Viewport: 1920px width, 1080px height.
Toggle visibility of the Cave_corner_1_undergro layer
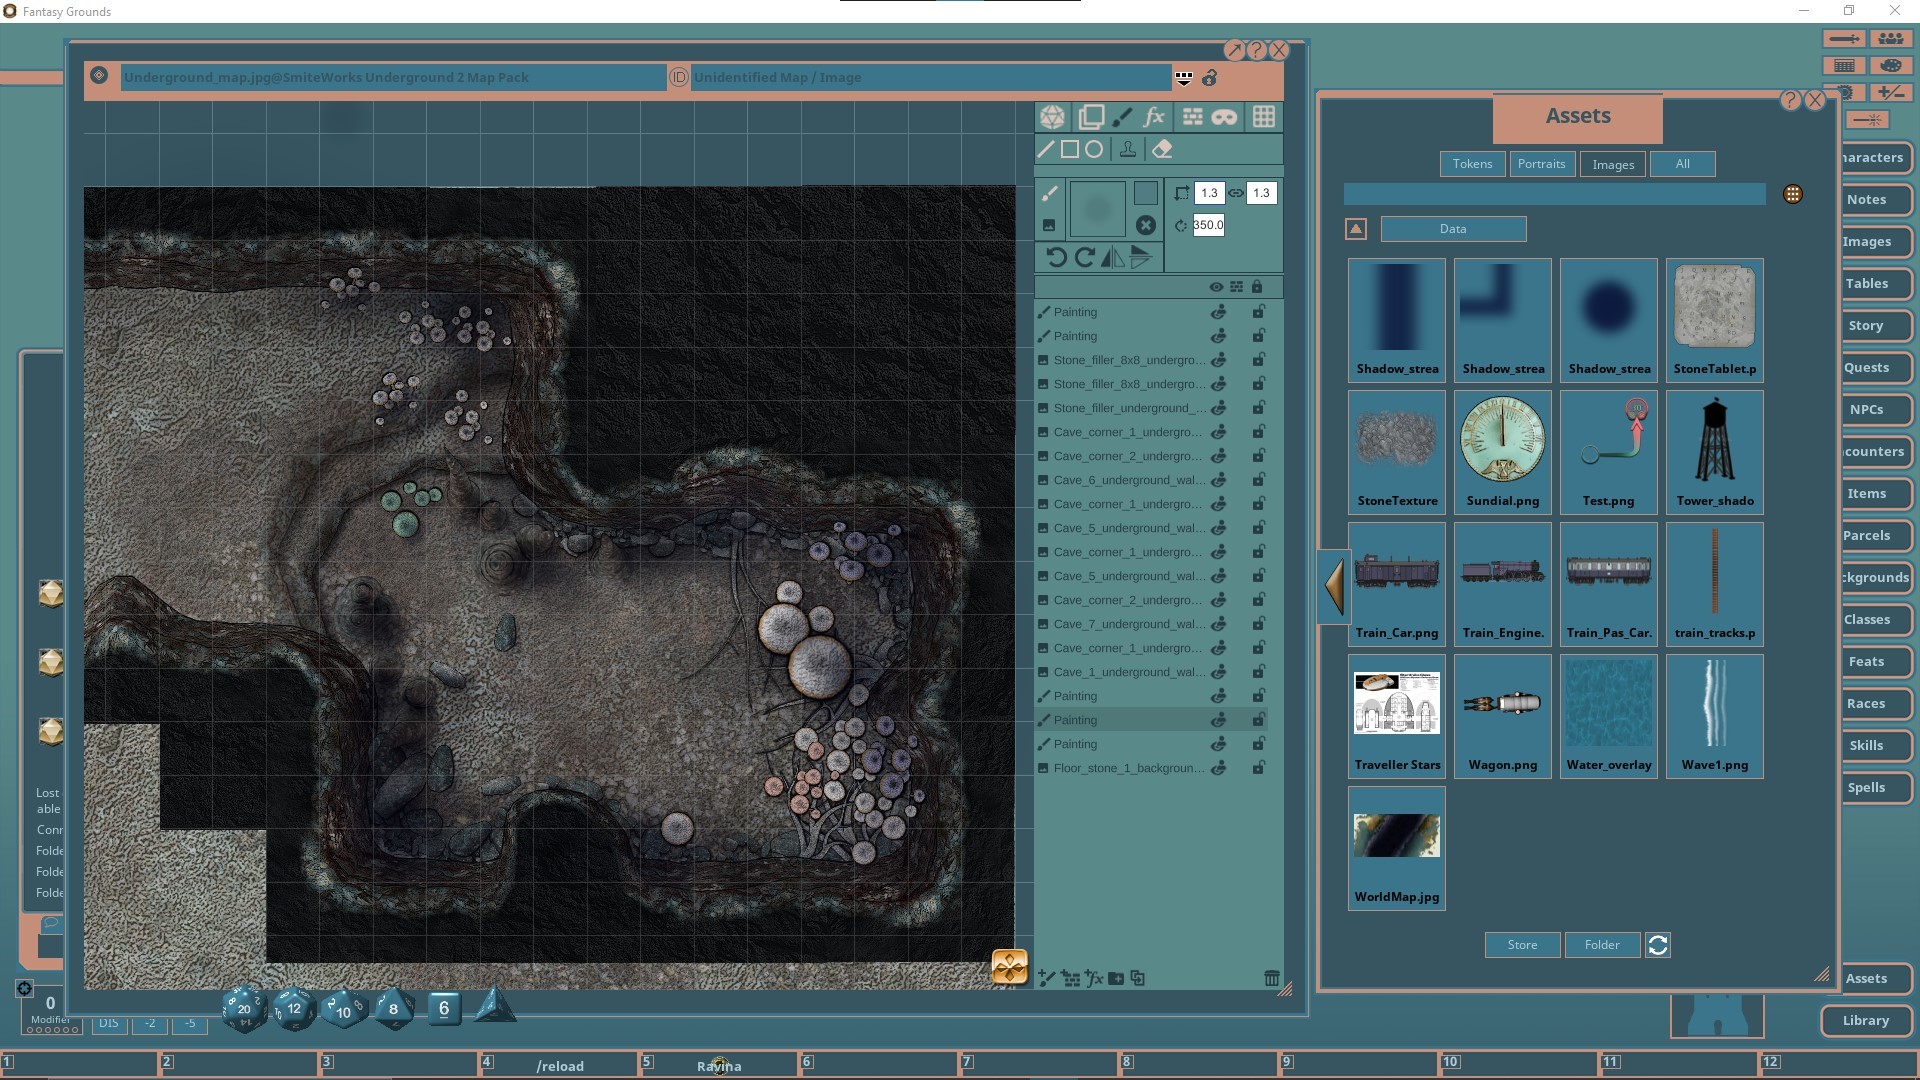[x=1219, y=432]
